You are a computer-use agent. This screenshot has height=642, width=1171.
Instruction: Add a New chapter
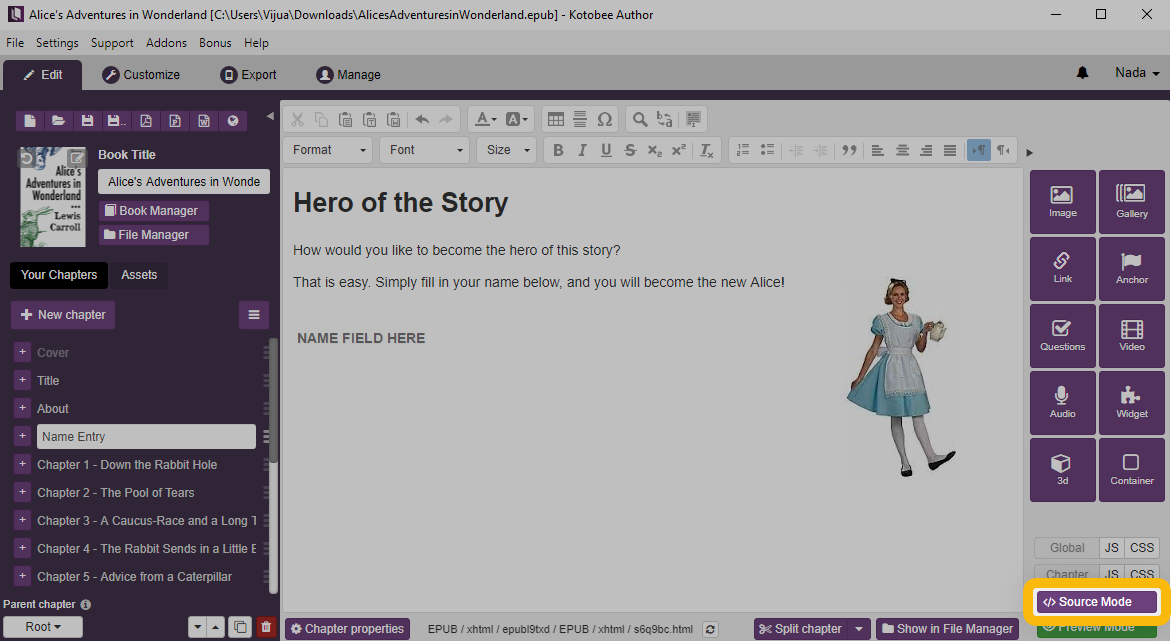click(x=63, y=315)
